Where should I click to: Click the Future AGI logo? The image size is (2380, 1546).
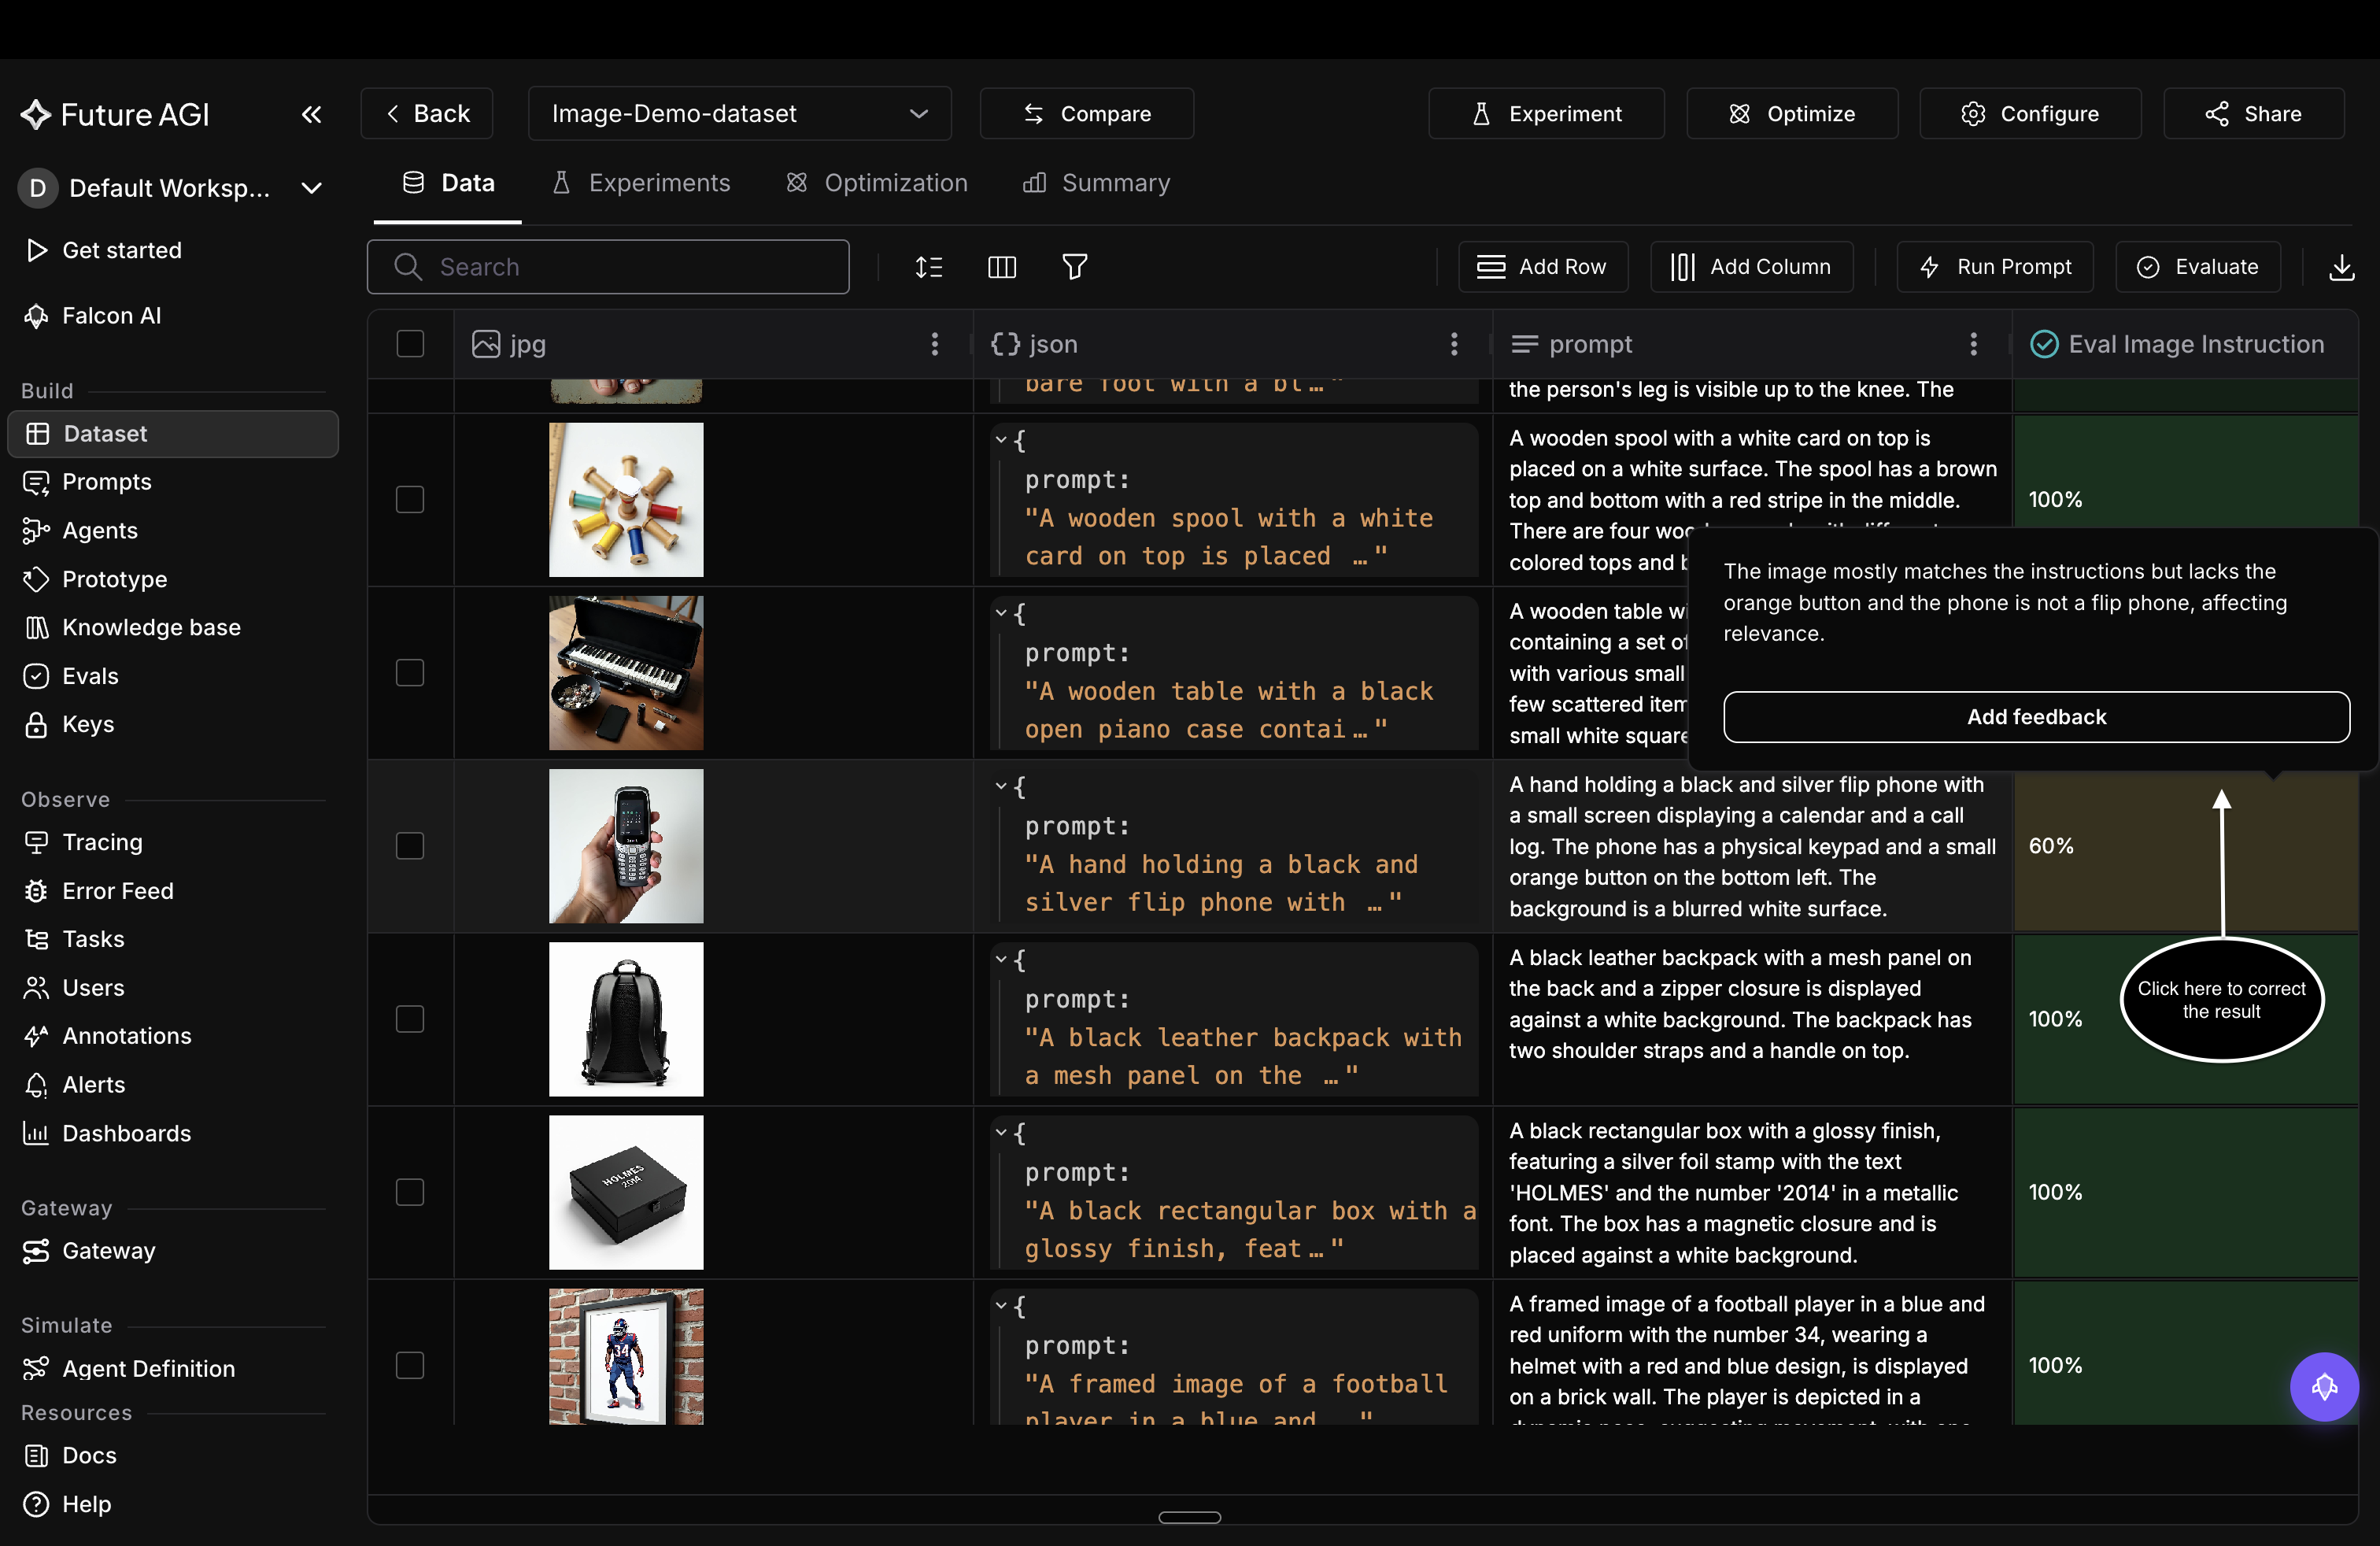[x=115, y=114]
